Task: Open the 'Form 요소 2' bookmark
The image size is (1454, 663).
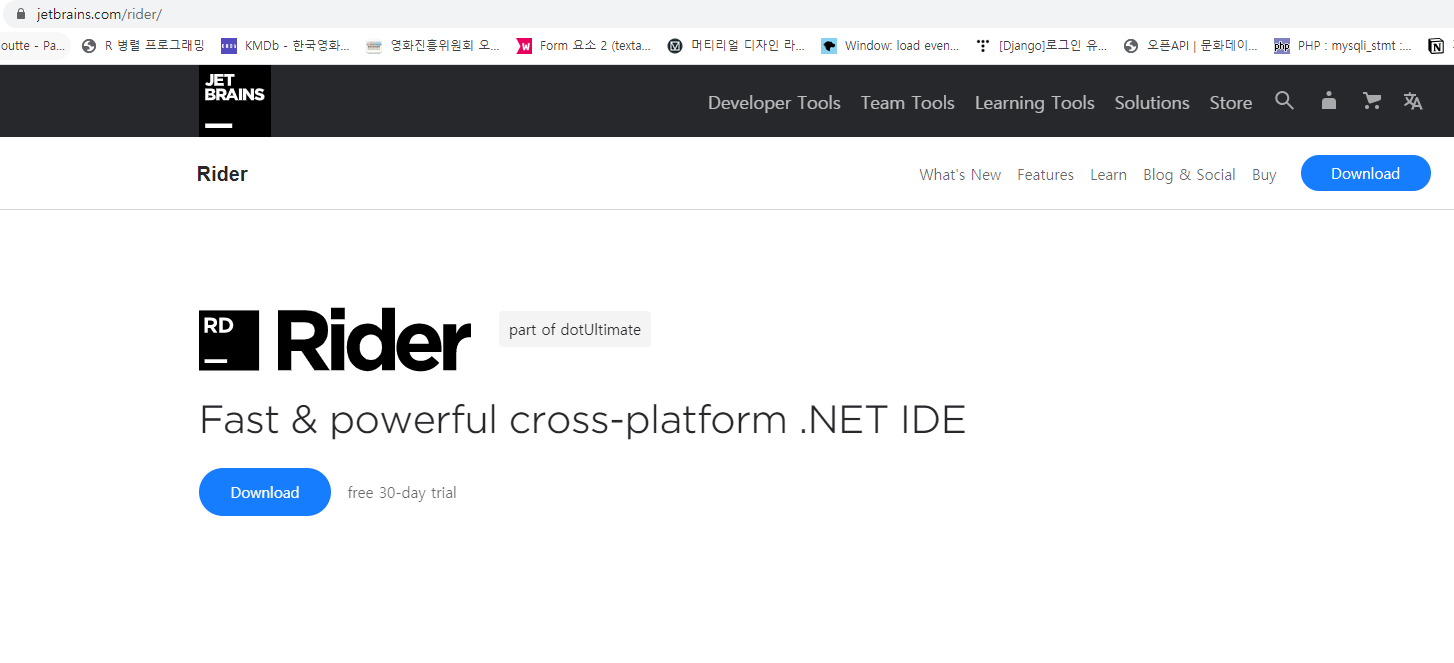Action: pyautogui.click(x=584, y=45)
